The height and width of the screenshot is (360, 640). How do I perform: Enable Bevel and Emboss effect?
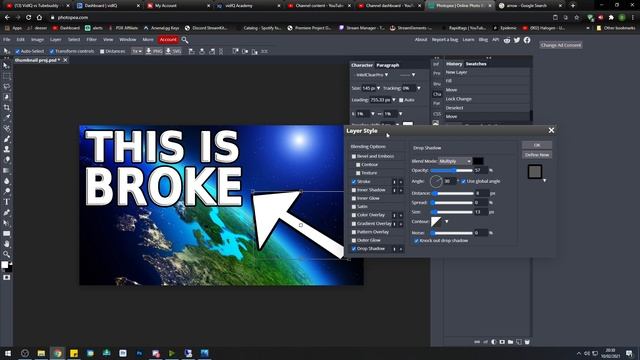(354, 156)
